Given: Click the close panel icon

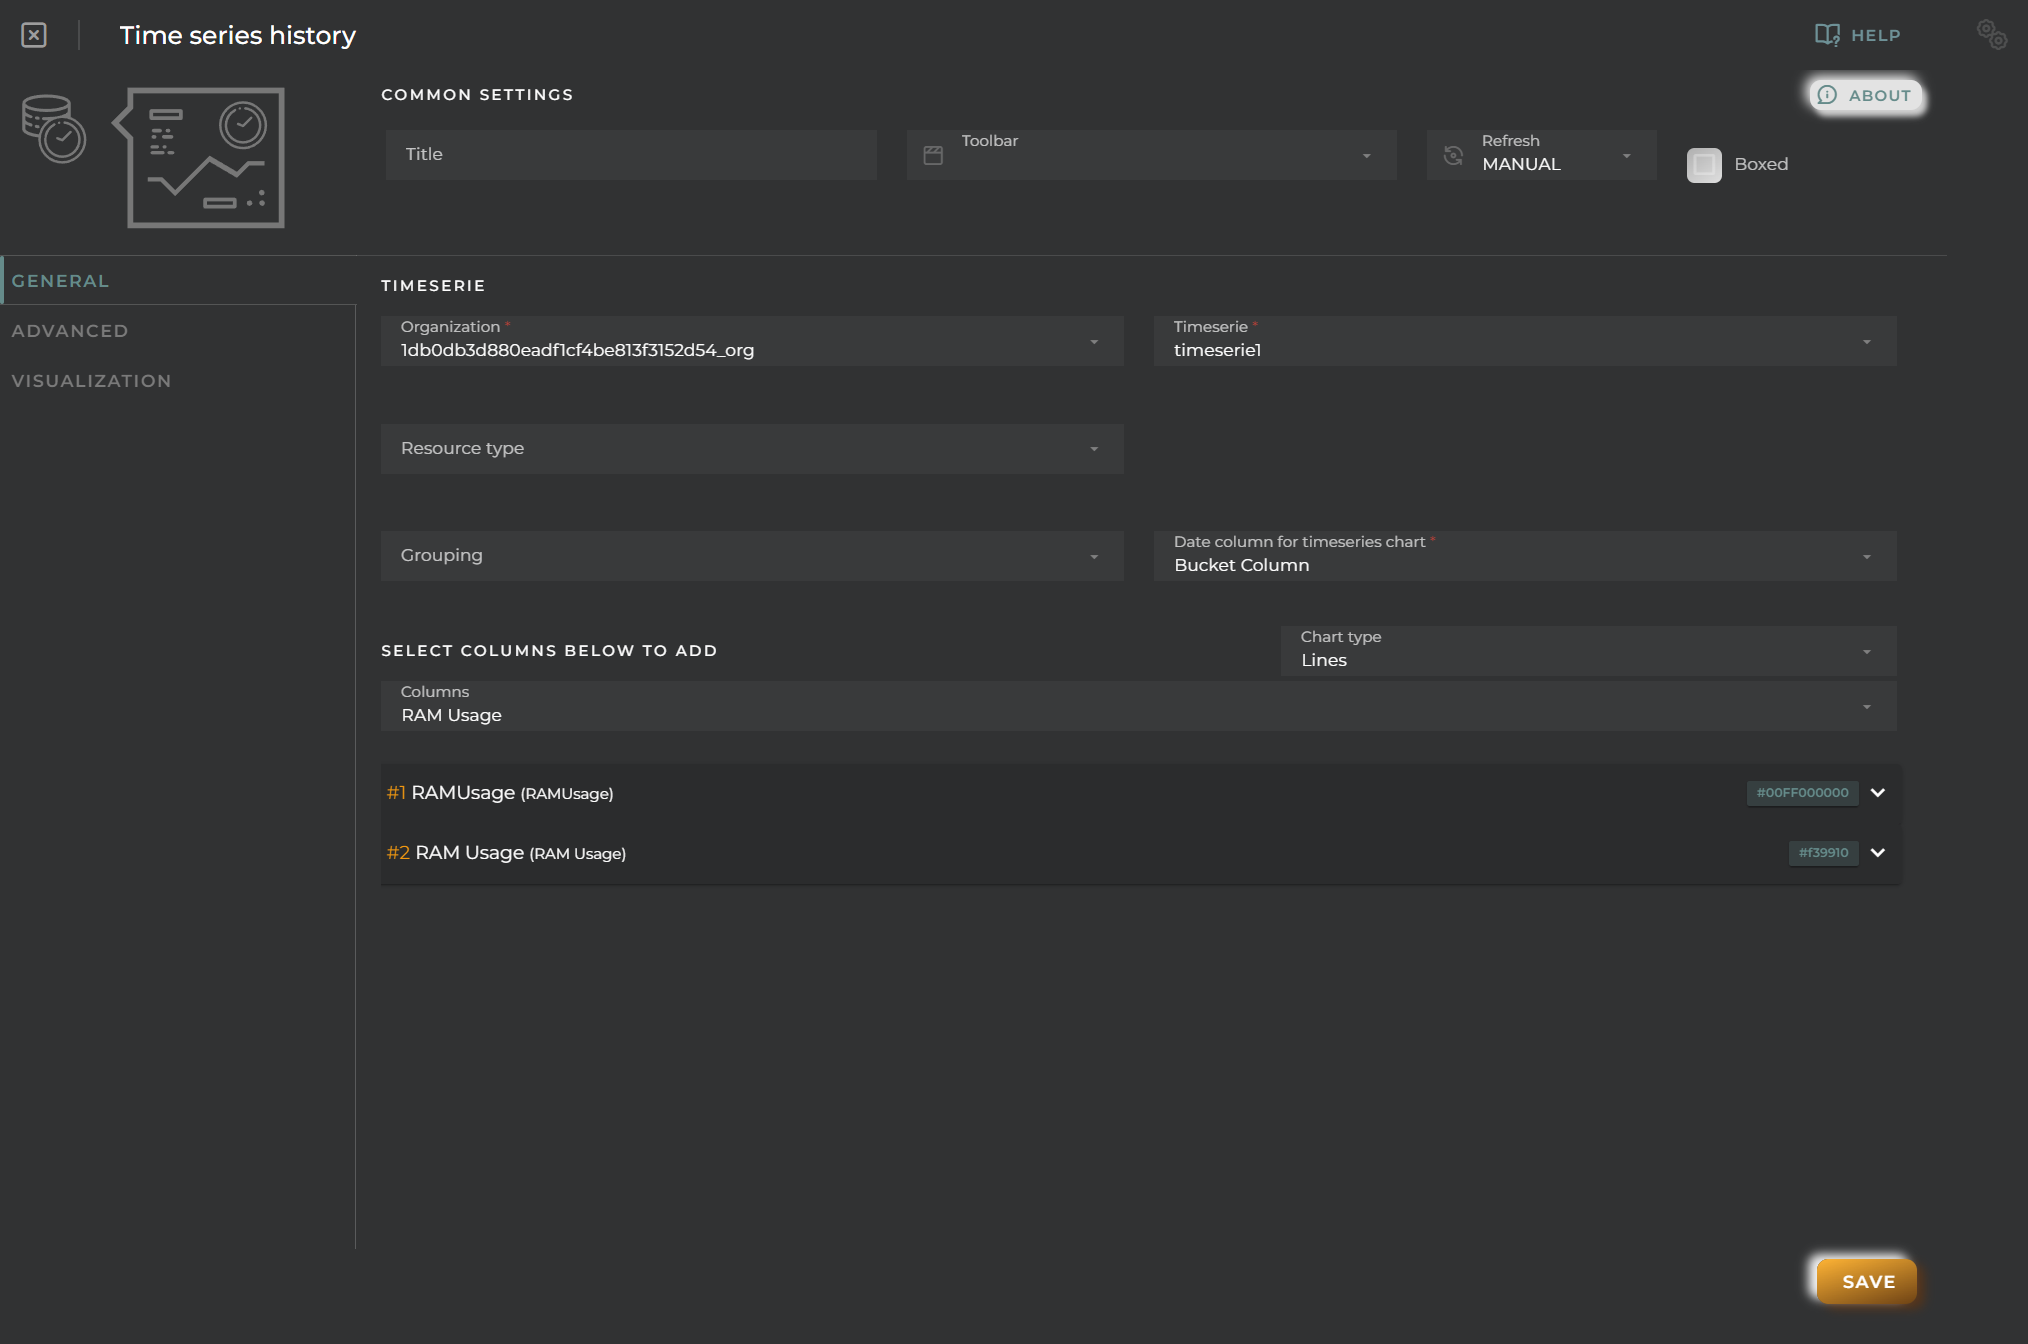Looking at the screenshot, I should (x=33, y=33).
